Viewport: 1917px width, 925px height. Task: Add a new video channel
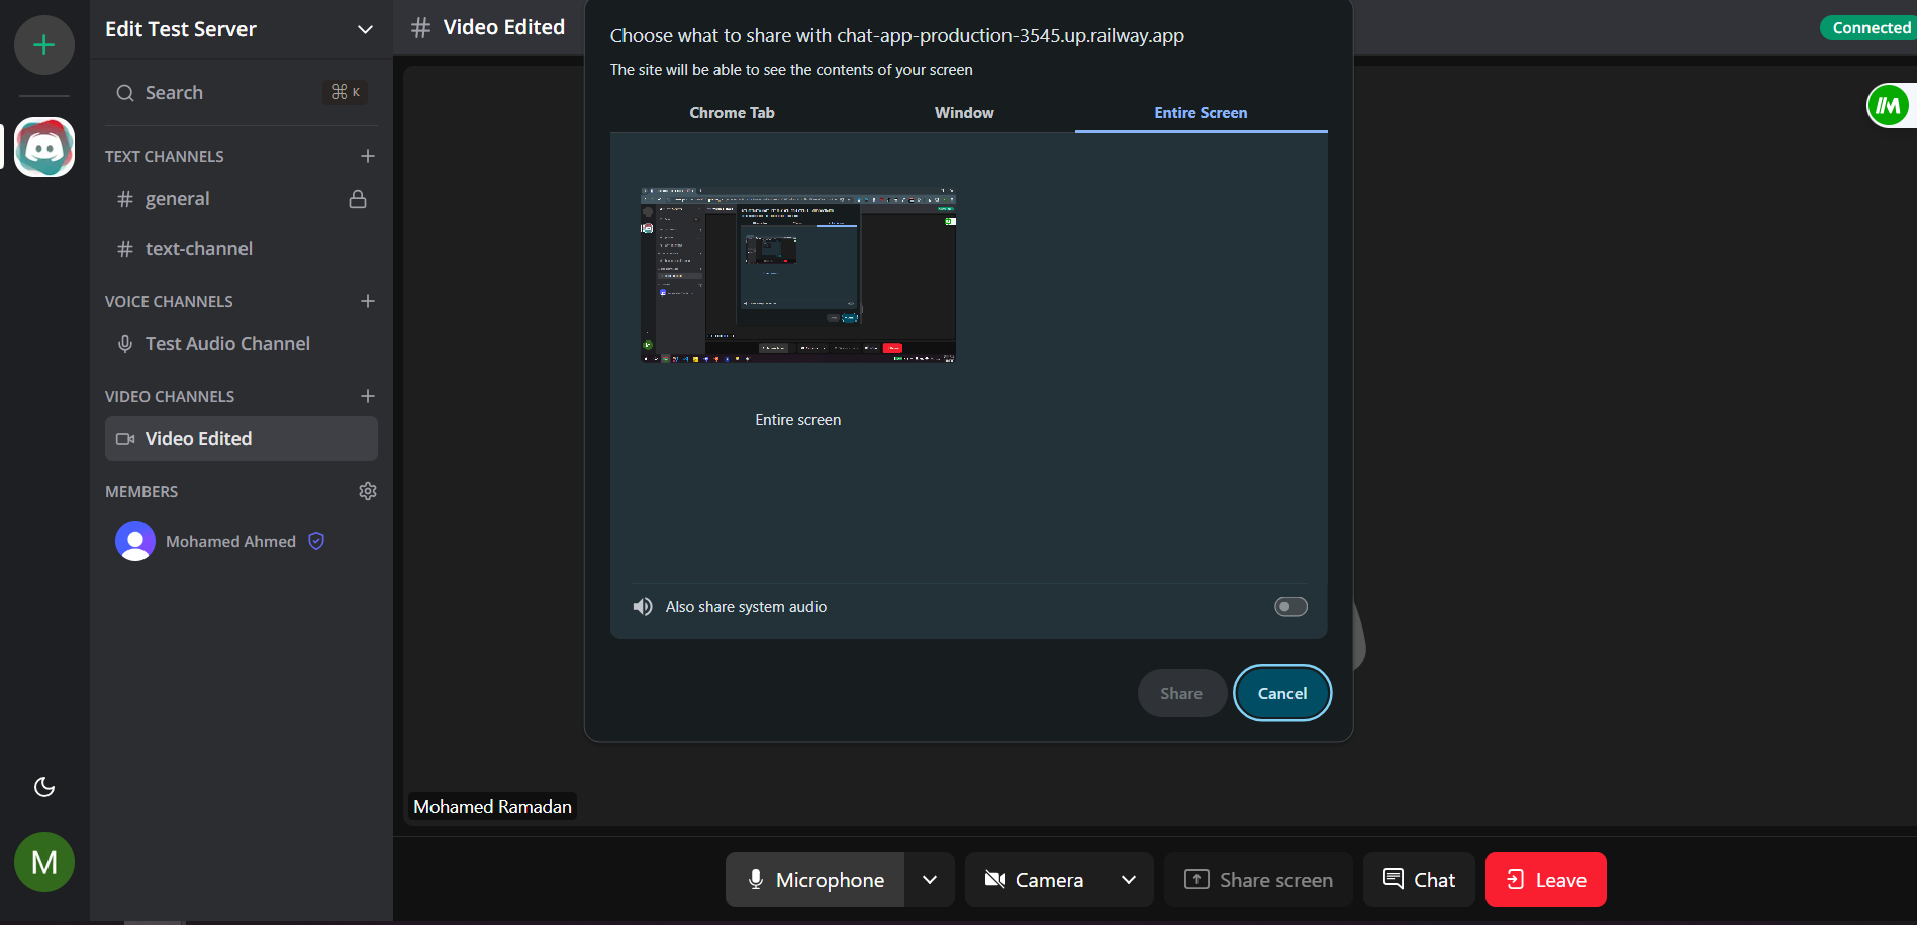(x=368, y=396)
